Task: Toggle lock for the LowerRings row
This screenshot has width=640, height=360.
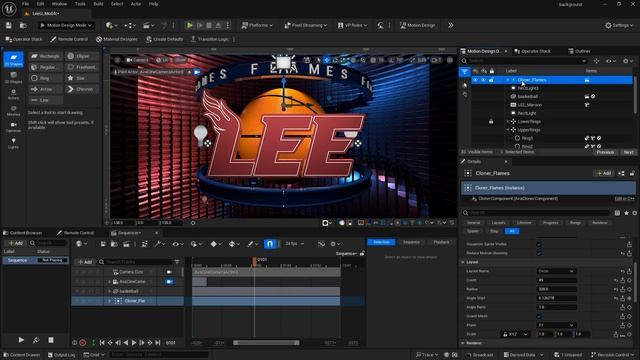Action: point(491,122)
